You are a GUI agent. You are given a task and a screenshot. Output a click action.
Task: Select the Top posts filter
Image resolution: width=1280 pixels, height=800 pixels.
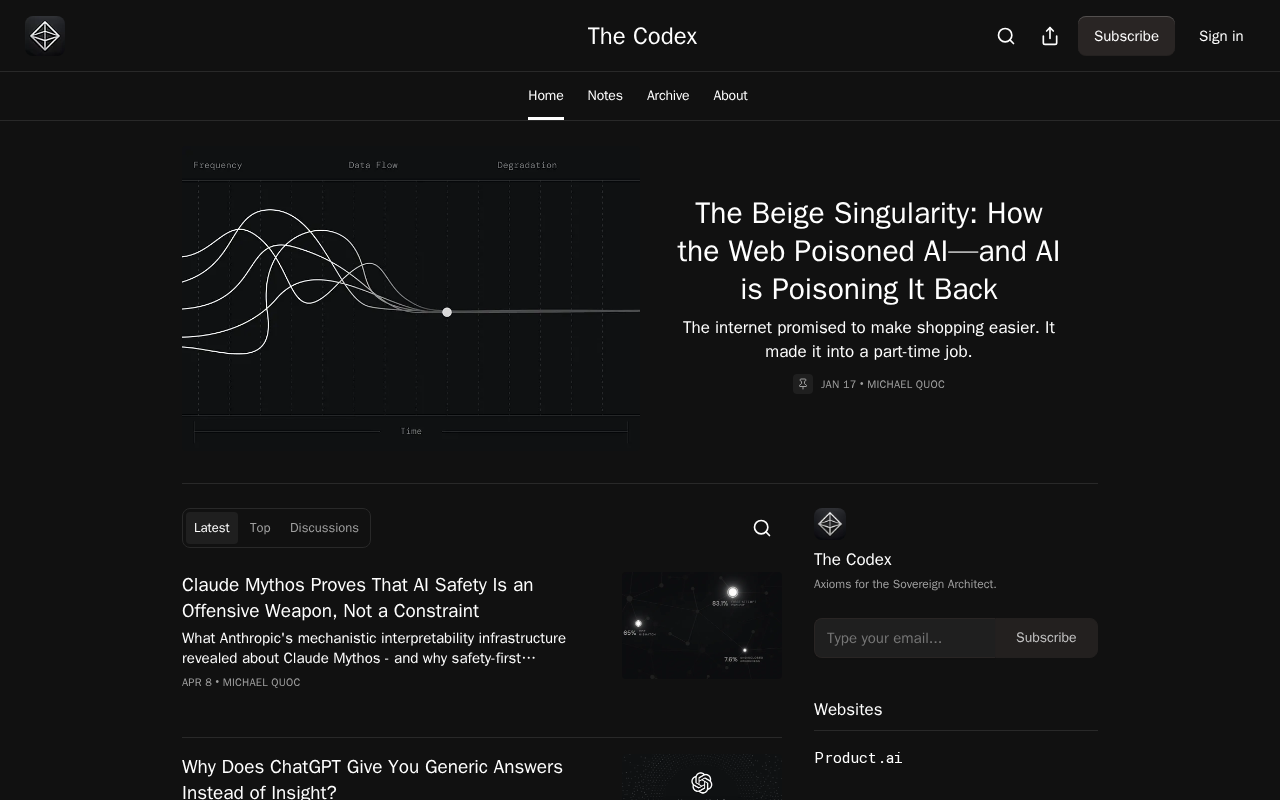point(260,528)
